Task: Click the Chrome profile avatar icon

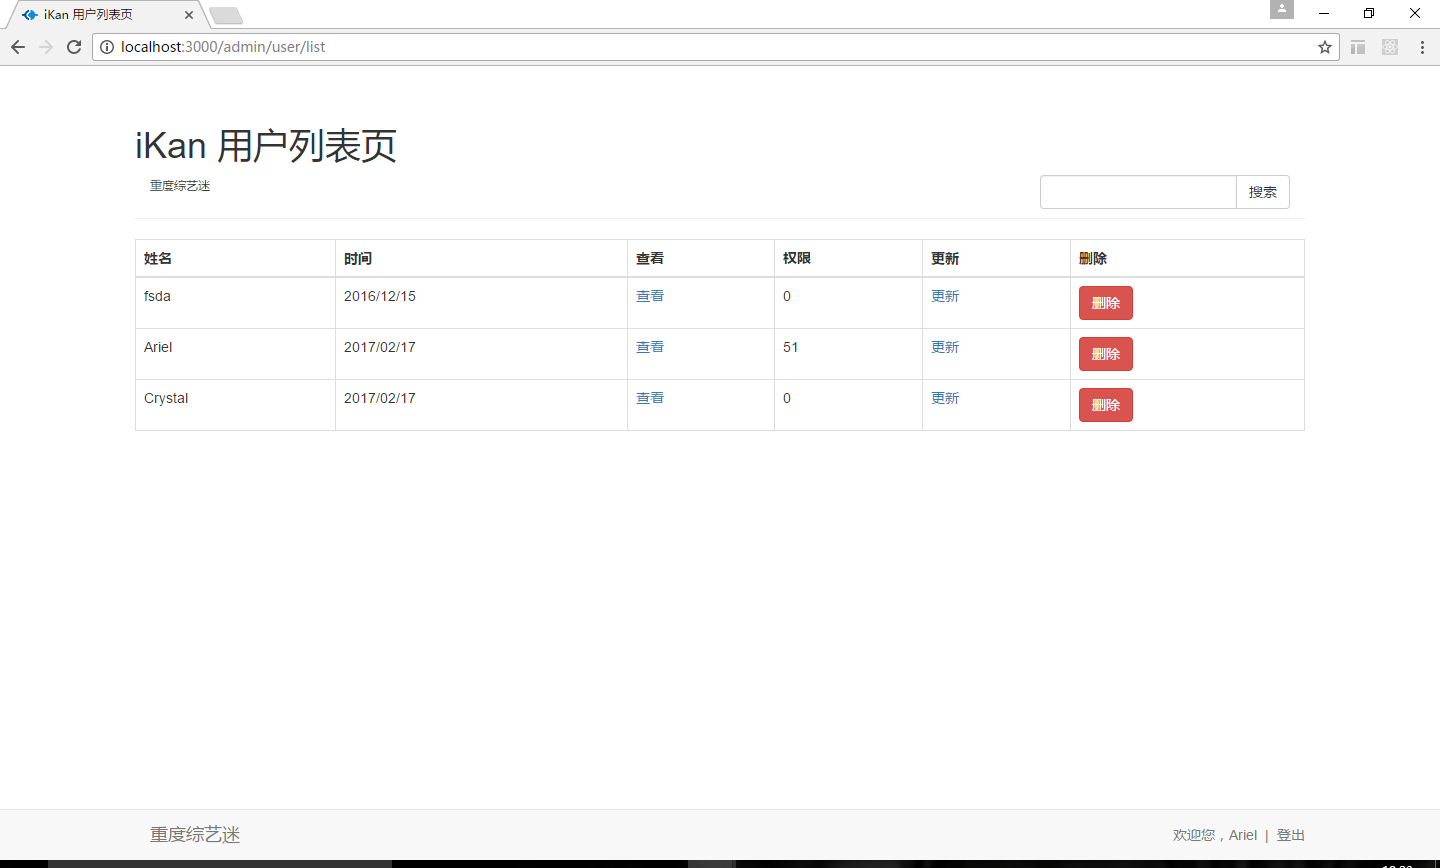Action: [1282, 9]
